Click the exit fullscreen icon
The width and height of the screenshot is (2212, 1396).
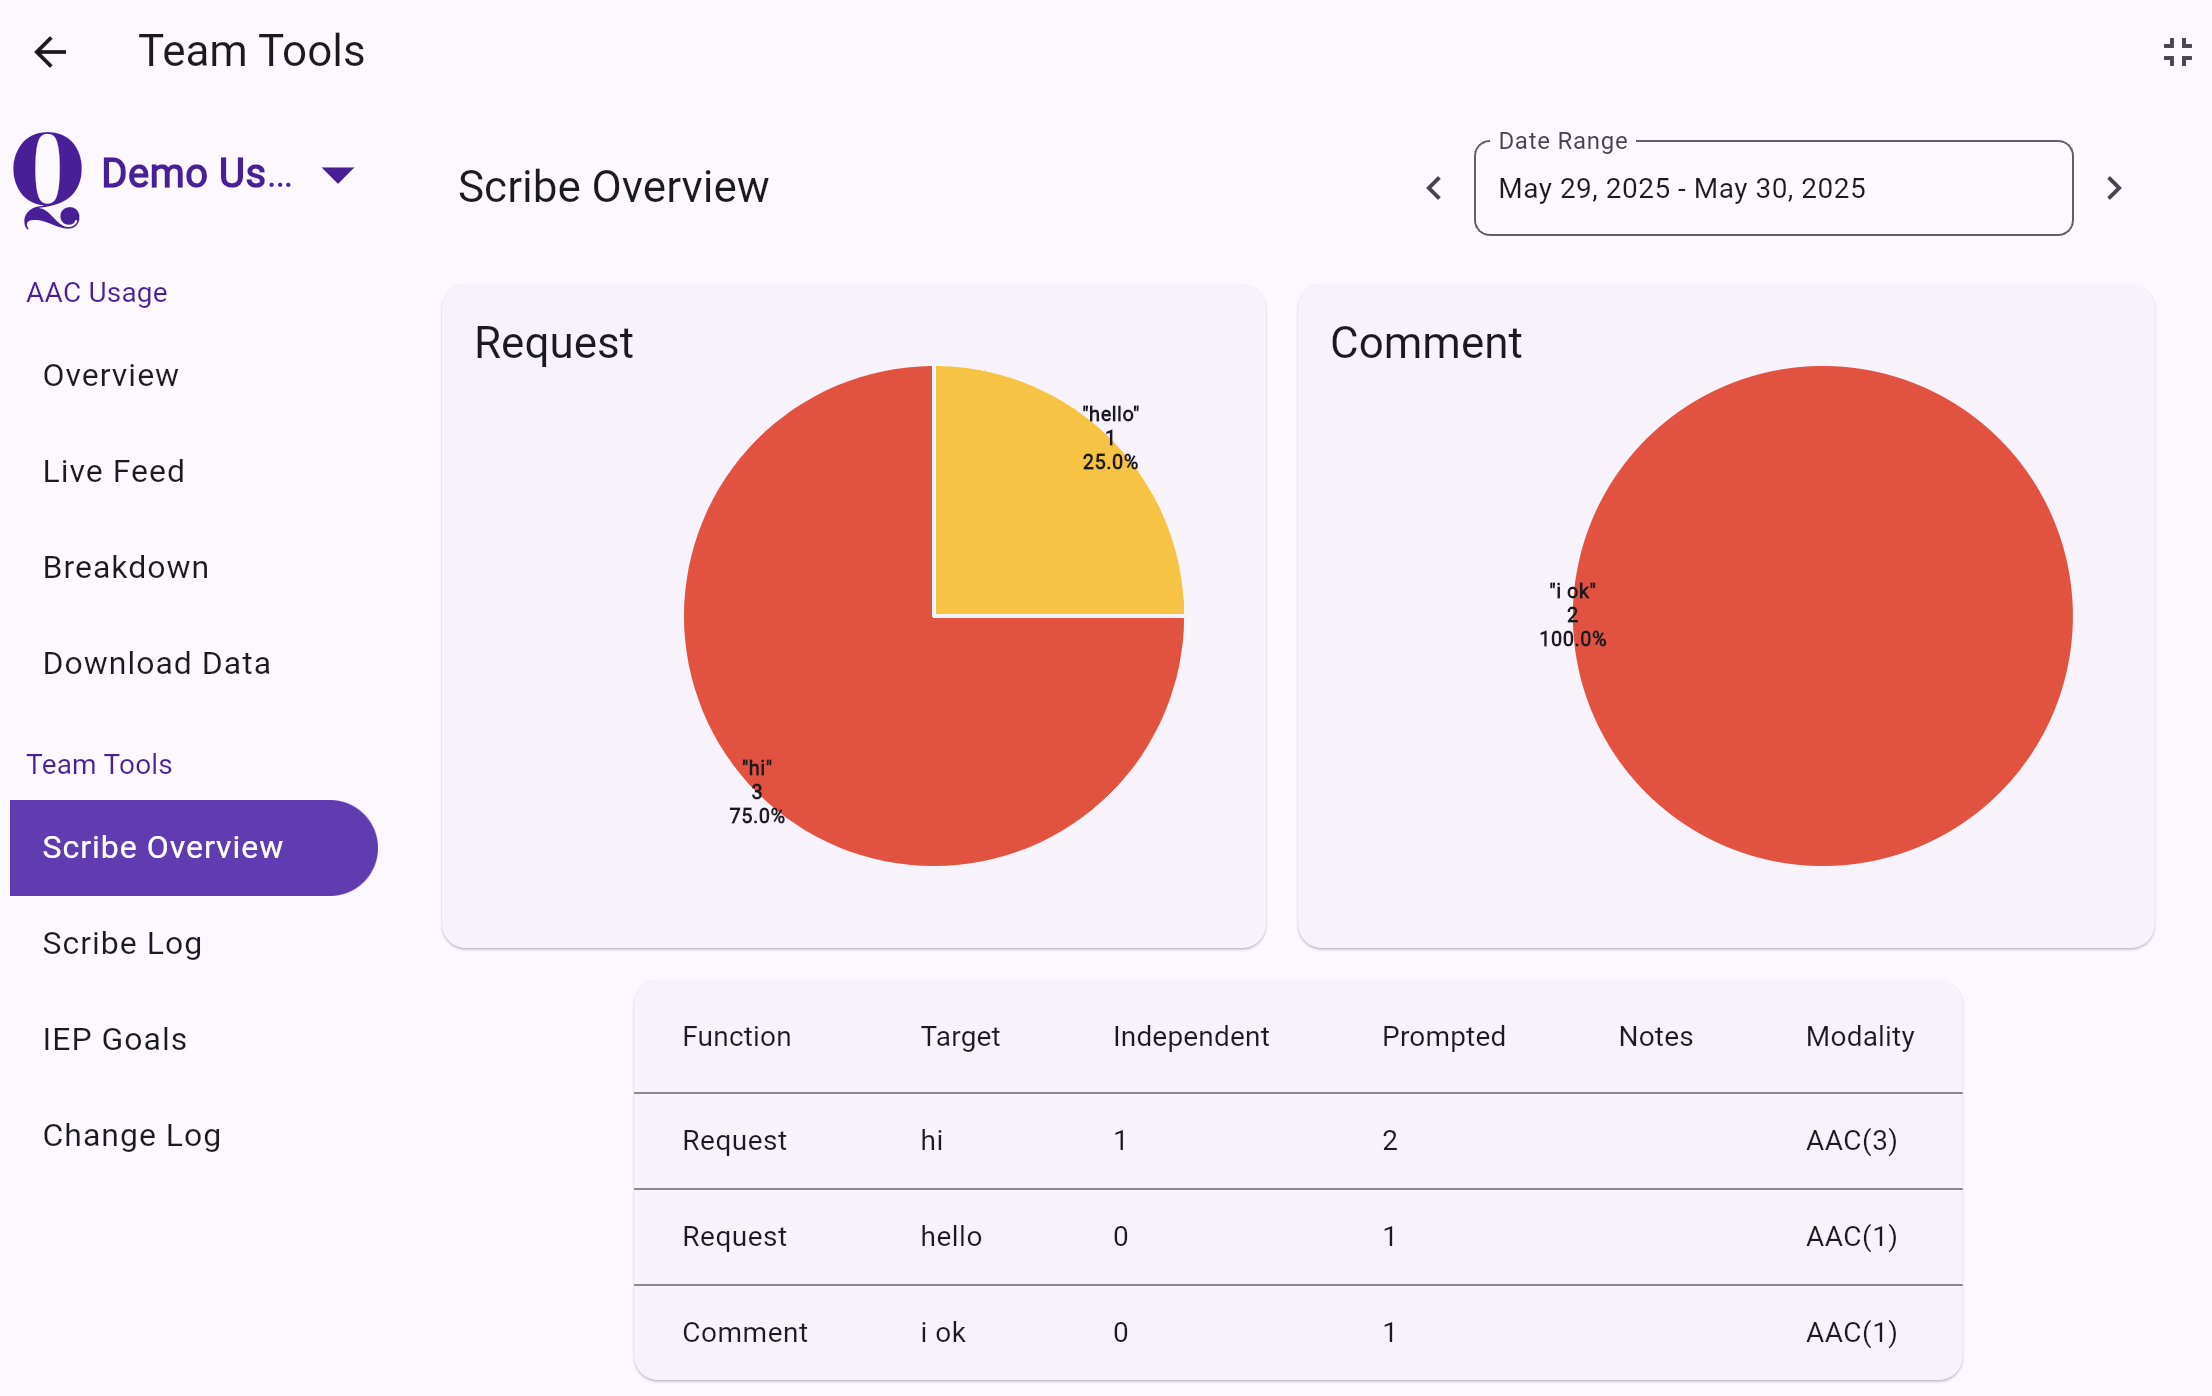[x=2177, y=52]
